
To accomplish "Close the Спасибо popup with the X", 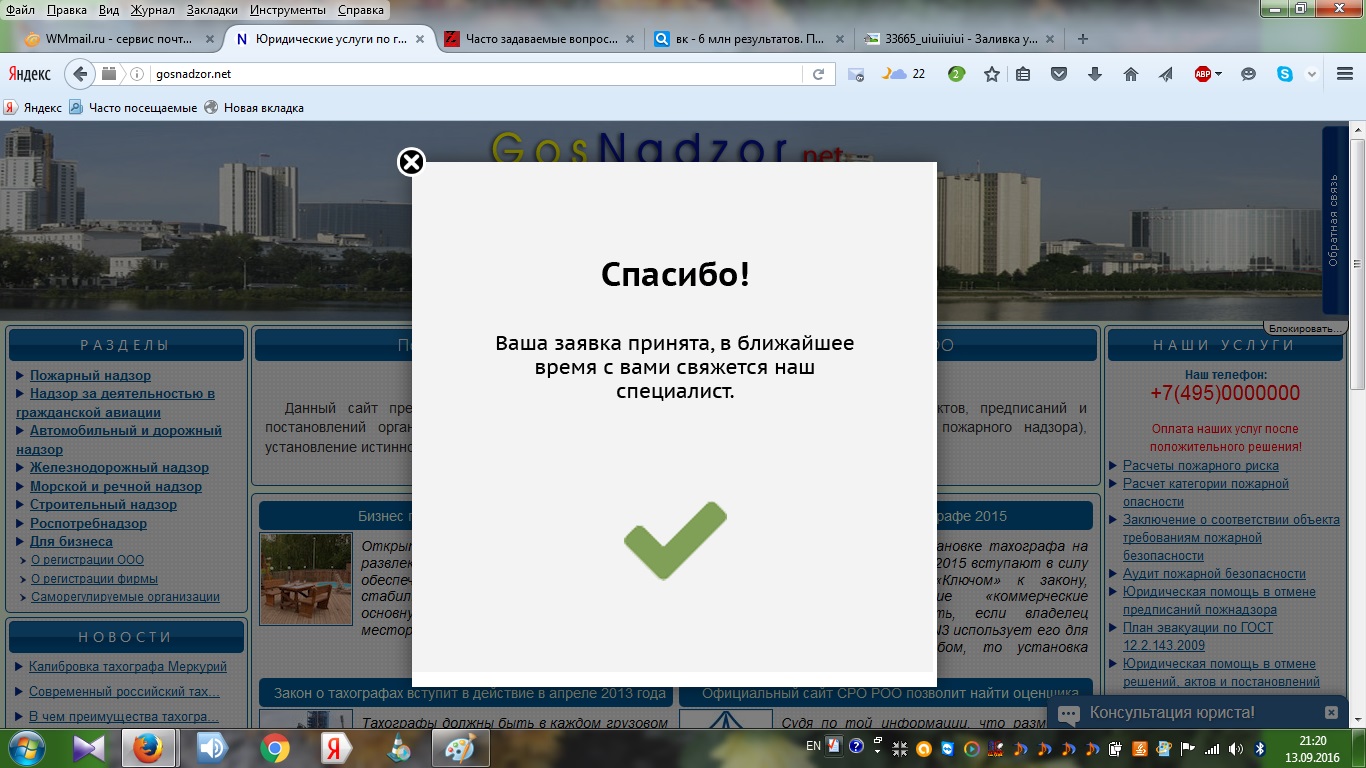I will click(x=411, y=162).
